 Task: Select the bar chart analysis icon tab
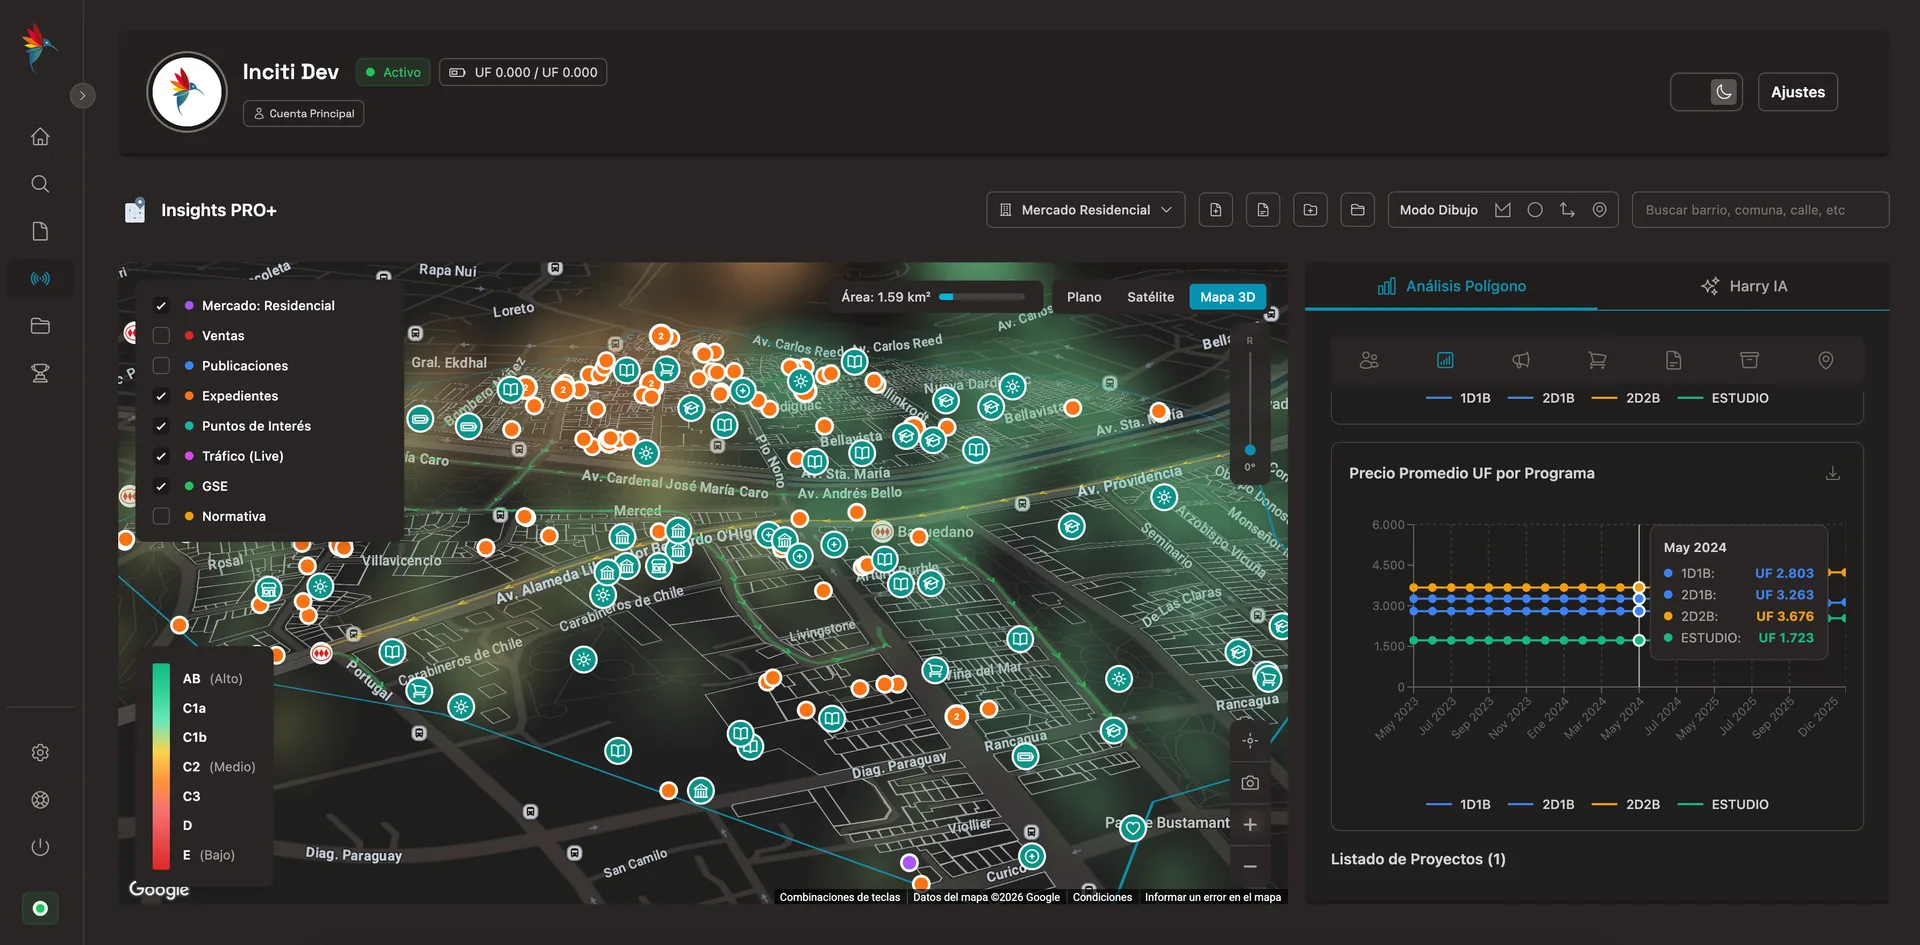1445,360
